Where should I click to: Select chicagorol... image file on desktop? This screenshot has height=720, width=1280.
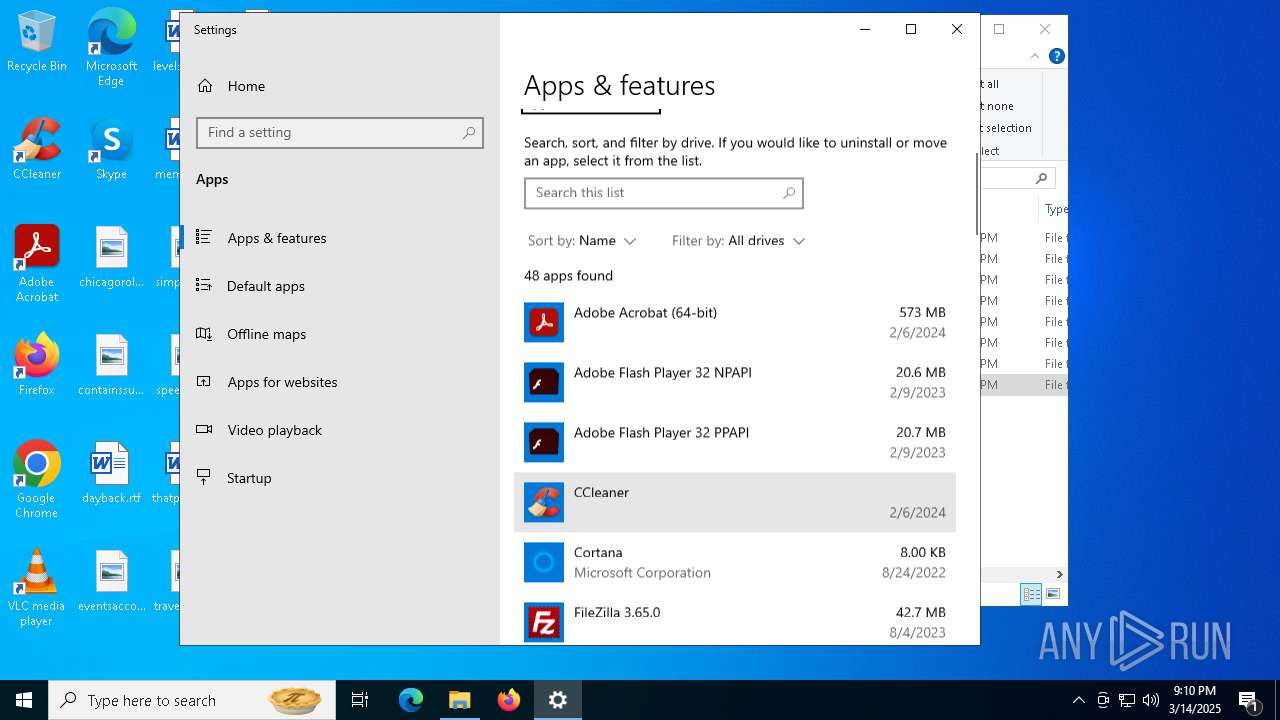[111, 257]
